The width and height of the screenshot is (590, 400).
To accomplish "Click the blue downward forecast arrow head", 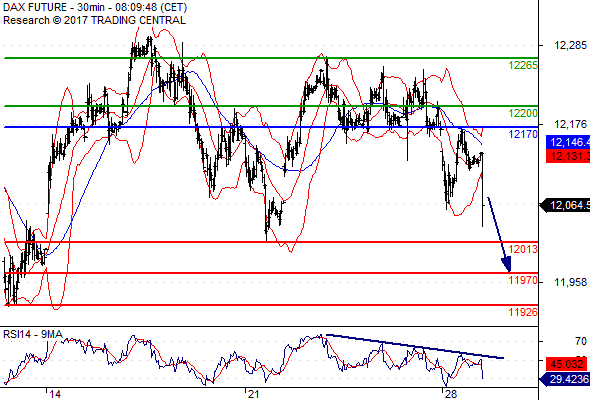I will (x=507, y=264).
